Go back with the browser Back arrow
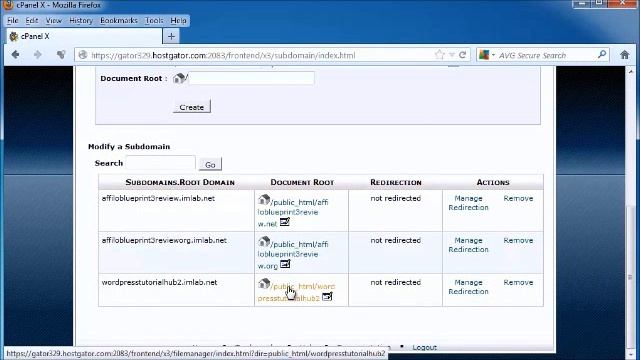The height and width of the screenshot is (360, 640). [x=16, y=55]
